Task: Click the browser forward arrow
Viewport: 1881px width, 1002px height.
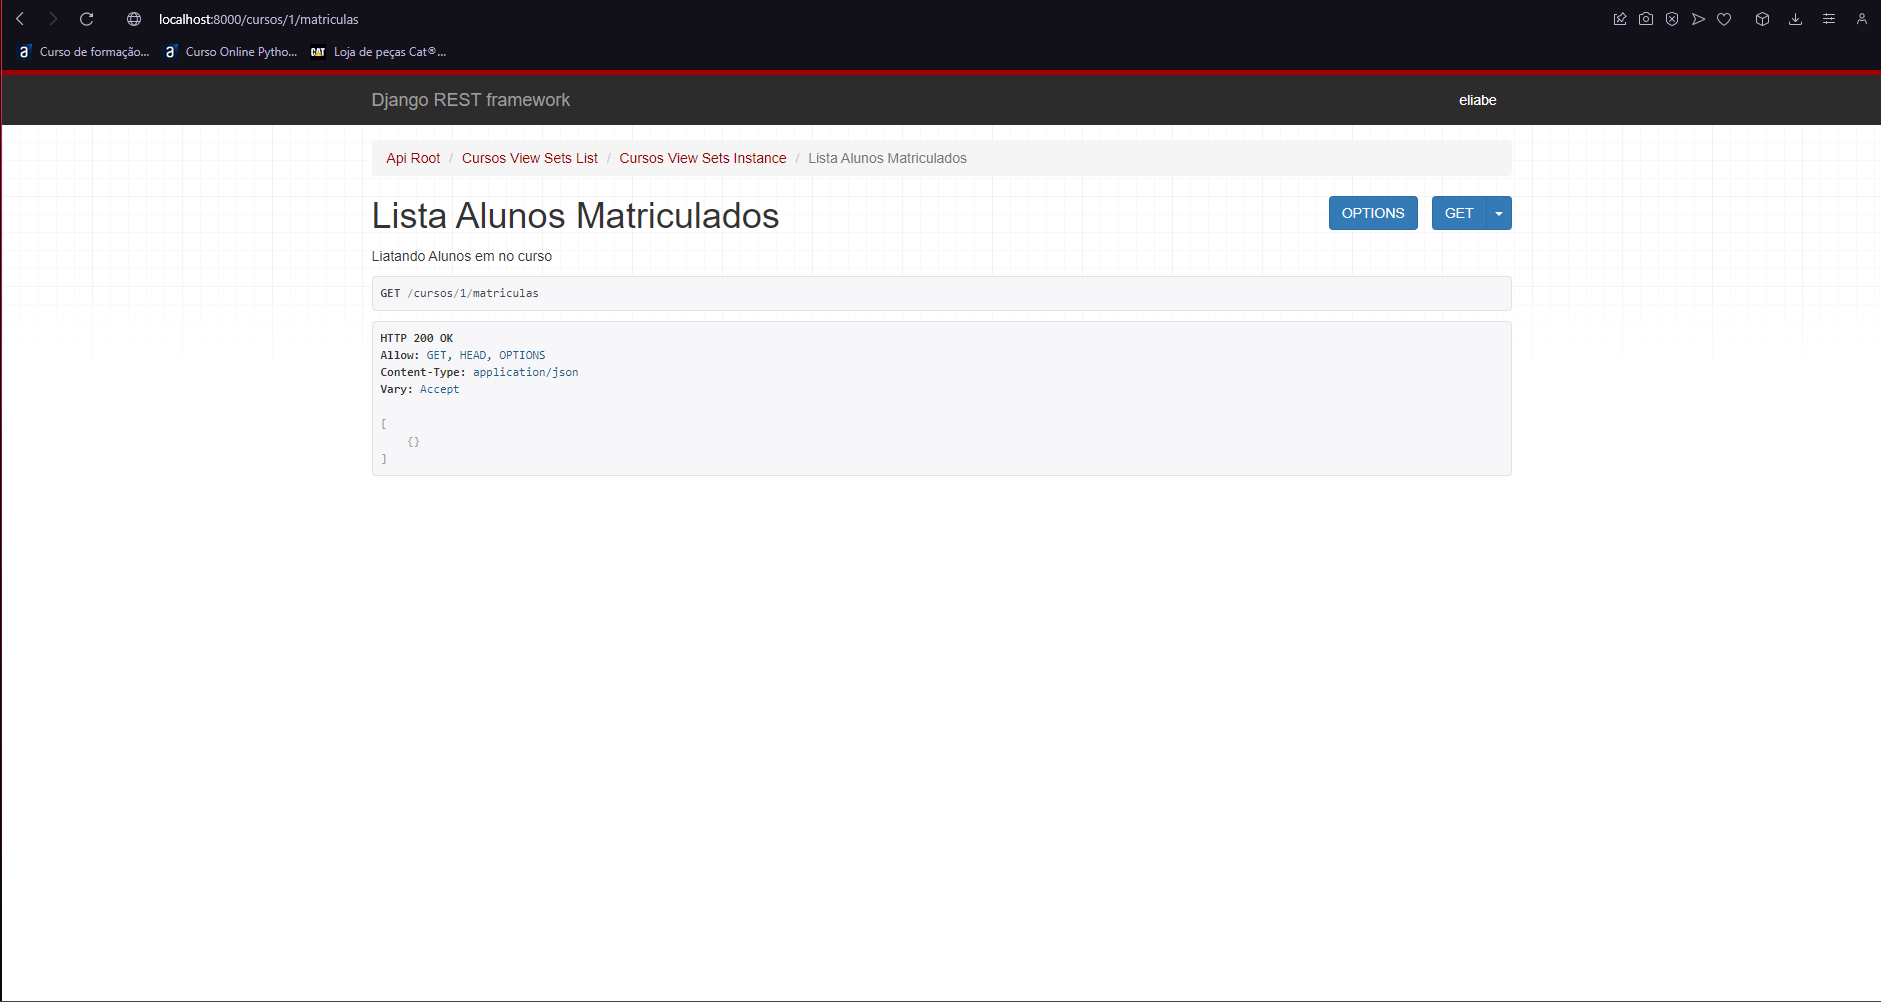Action: 54,19
